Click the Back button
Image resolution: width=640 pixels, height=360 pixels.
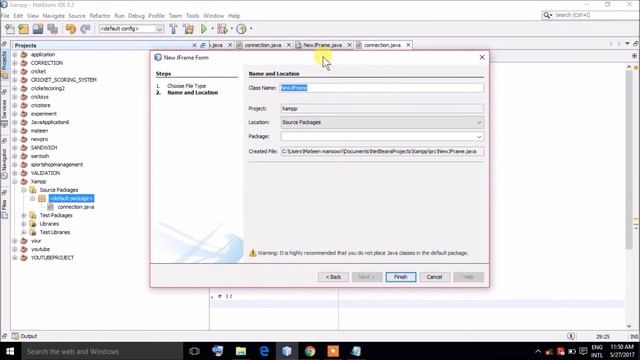tap(333, 277)
